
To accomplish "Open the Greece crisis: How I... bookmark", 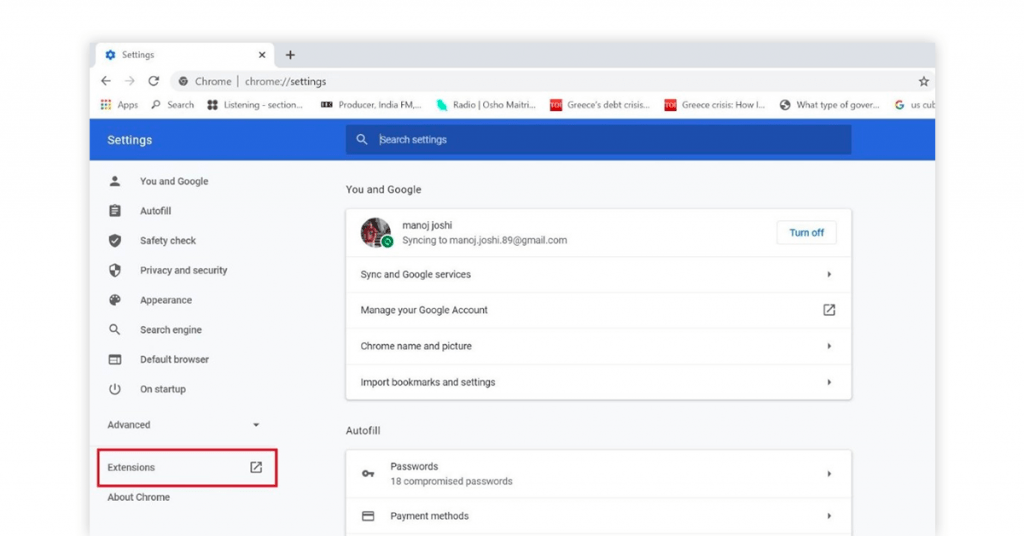I will tap(714, 104).
